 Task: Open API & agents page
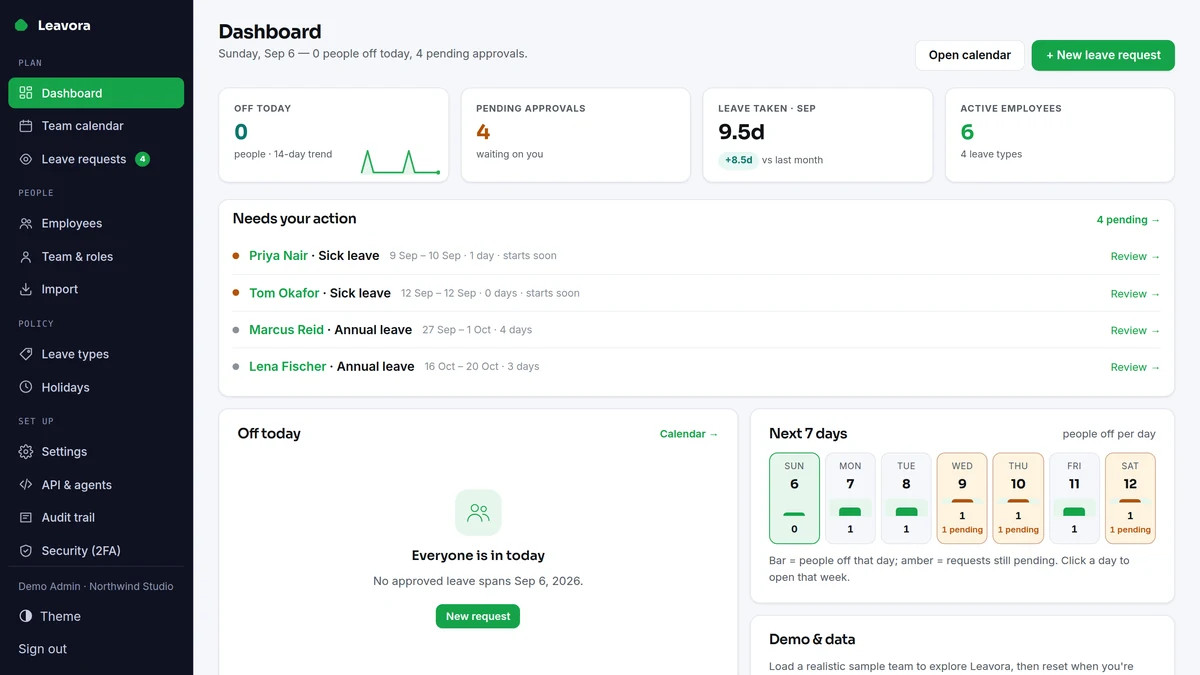tap(96, 485)
